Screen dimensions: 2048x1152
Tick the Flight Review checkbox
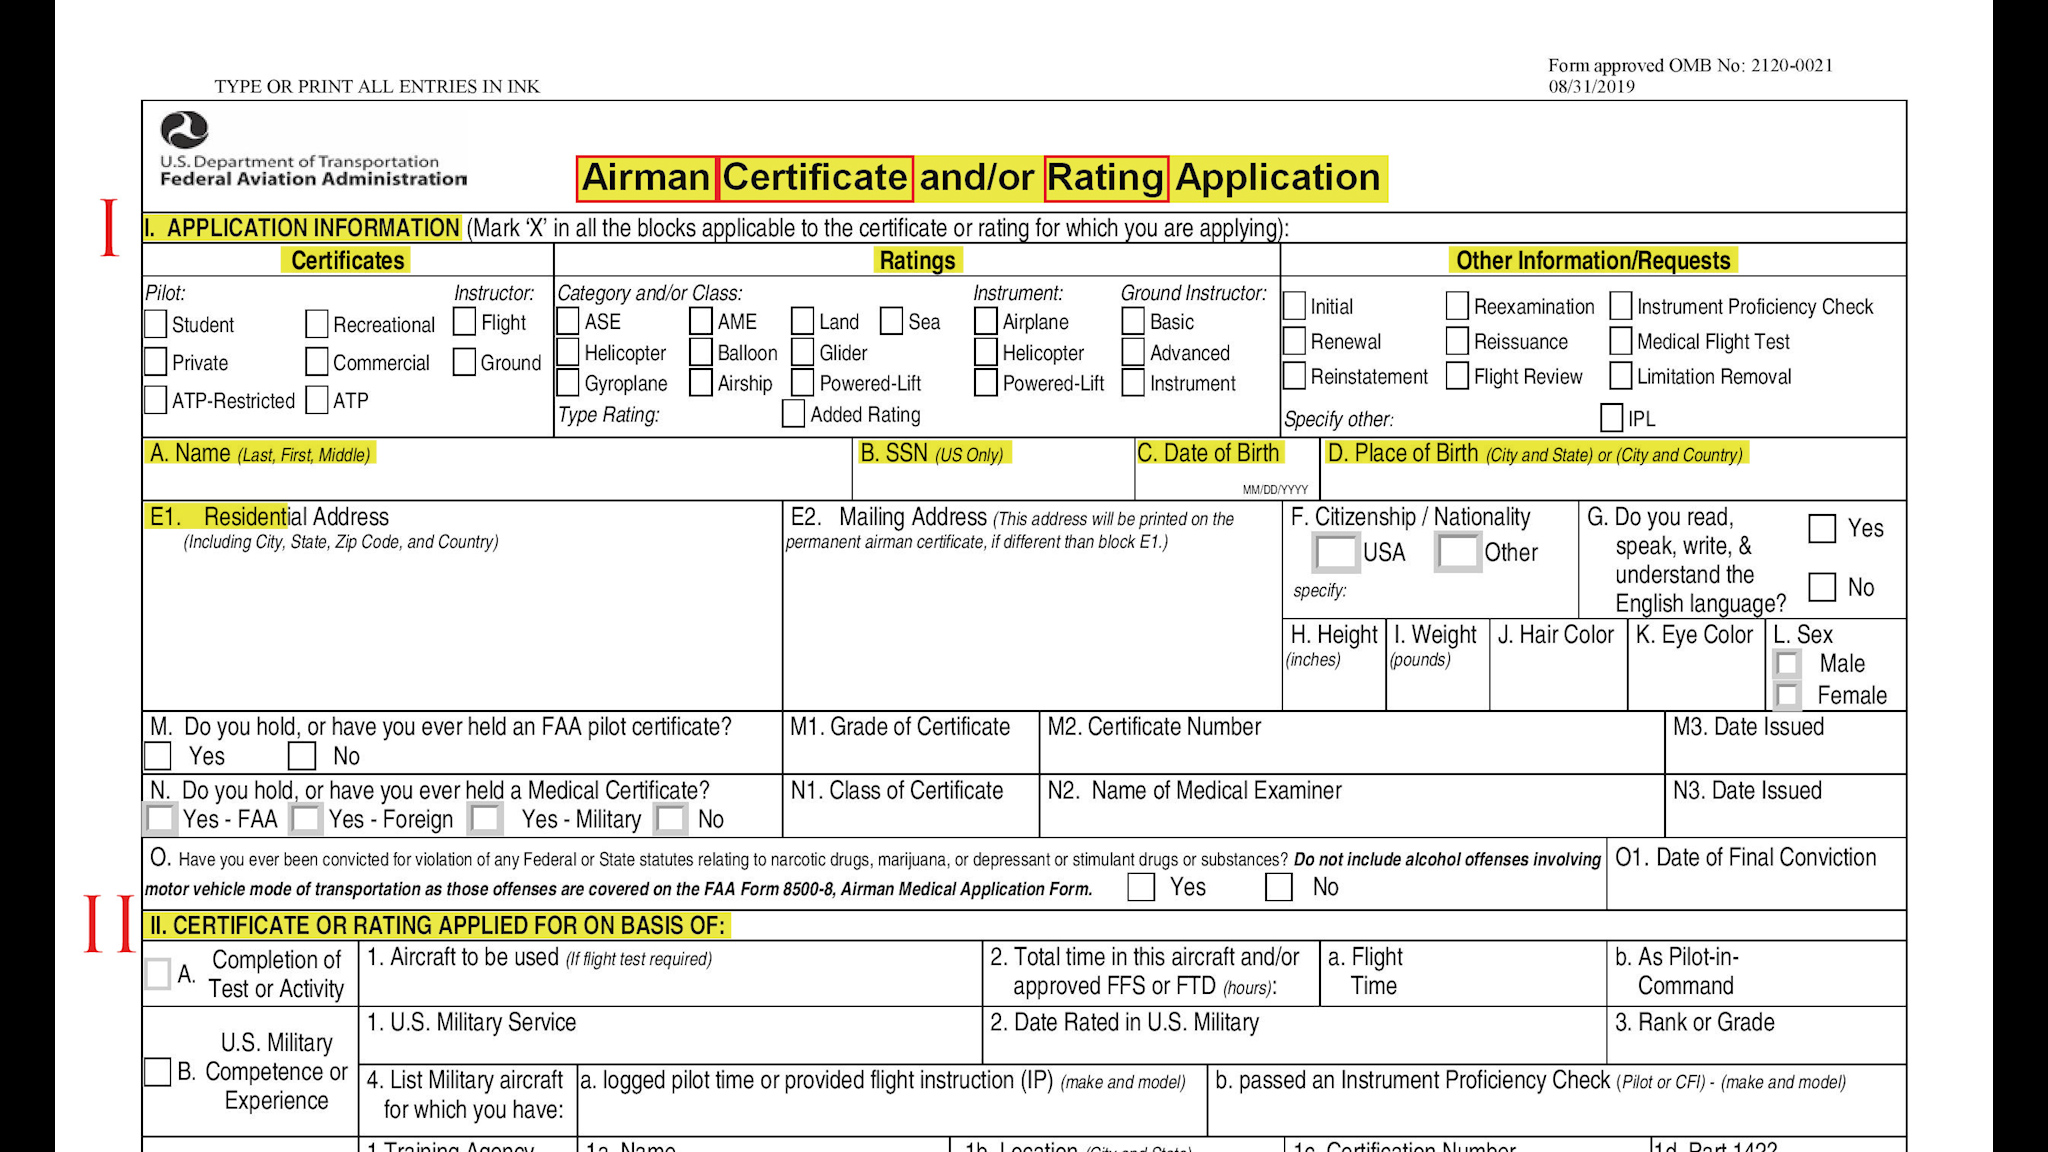click(1458, 376)
